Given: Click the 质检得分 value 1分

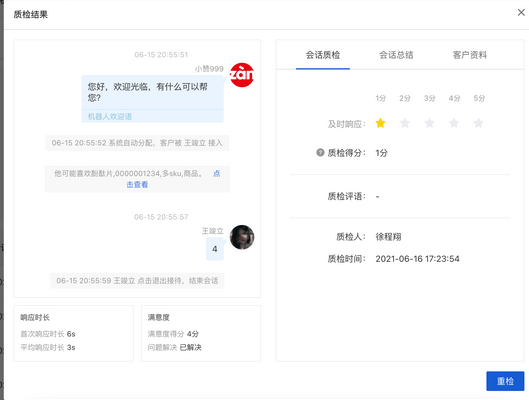Looking at the screenshot, I should (382, 153).
